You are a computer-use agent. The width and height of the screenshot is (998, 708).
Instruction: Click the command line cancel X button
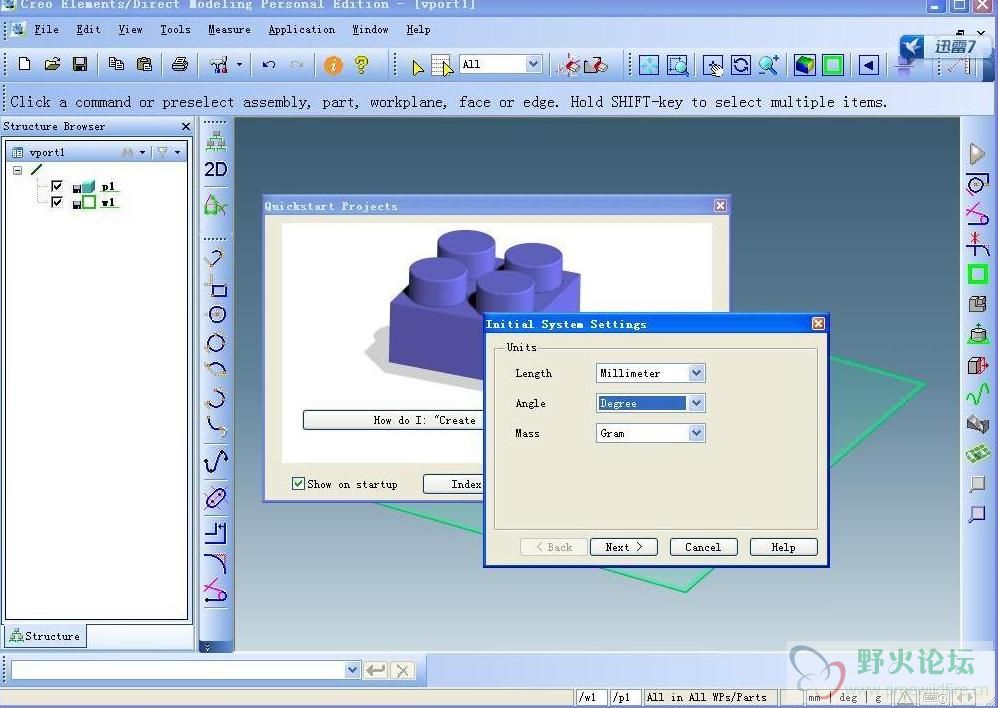coord(402,670)
